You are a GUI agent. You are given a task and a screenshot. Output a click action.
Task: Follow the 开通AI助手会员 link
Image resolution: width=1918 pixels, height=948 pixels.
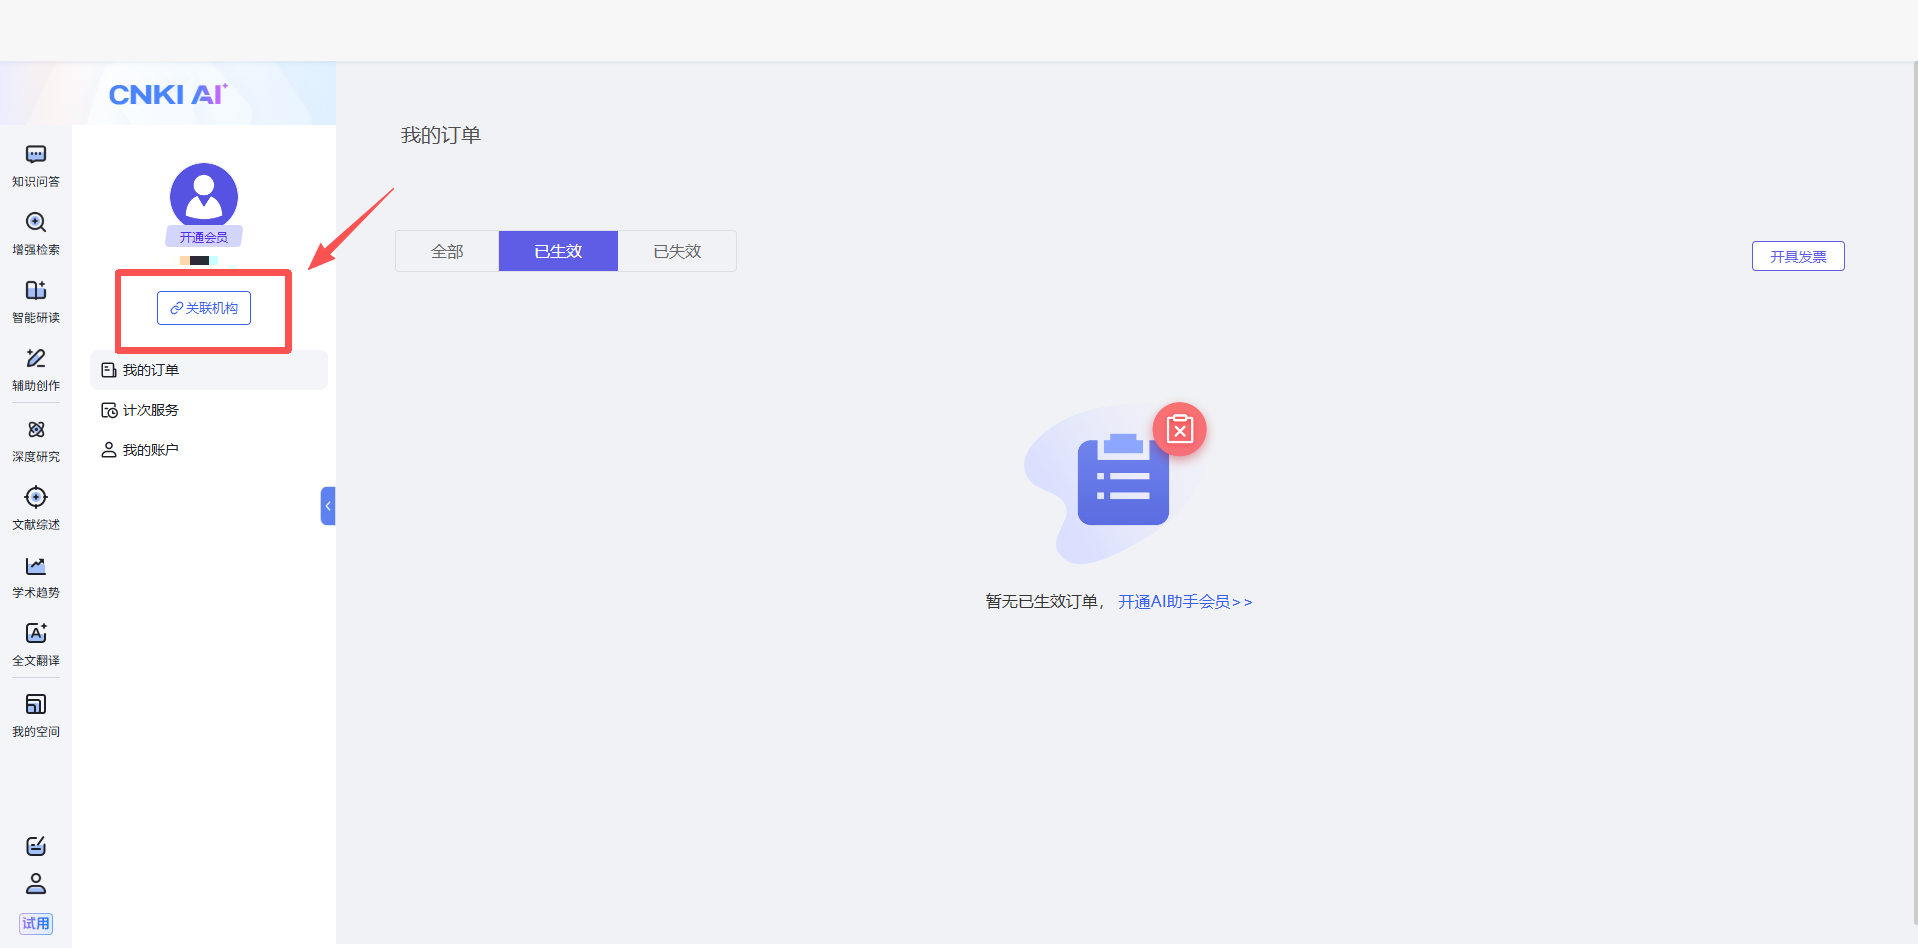tap(1184, 602)
